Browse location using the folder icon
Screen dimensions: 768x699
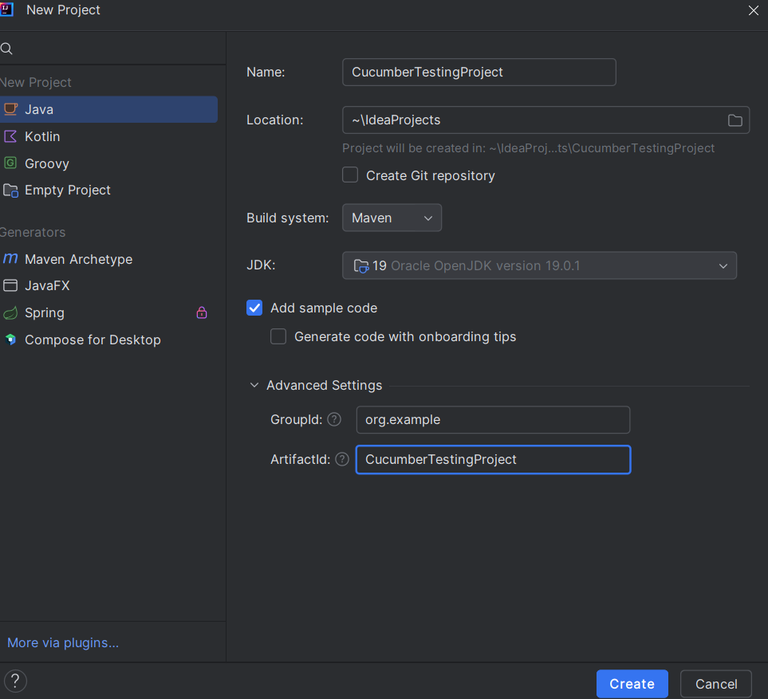[735, 120]
